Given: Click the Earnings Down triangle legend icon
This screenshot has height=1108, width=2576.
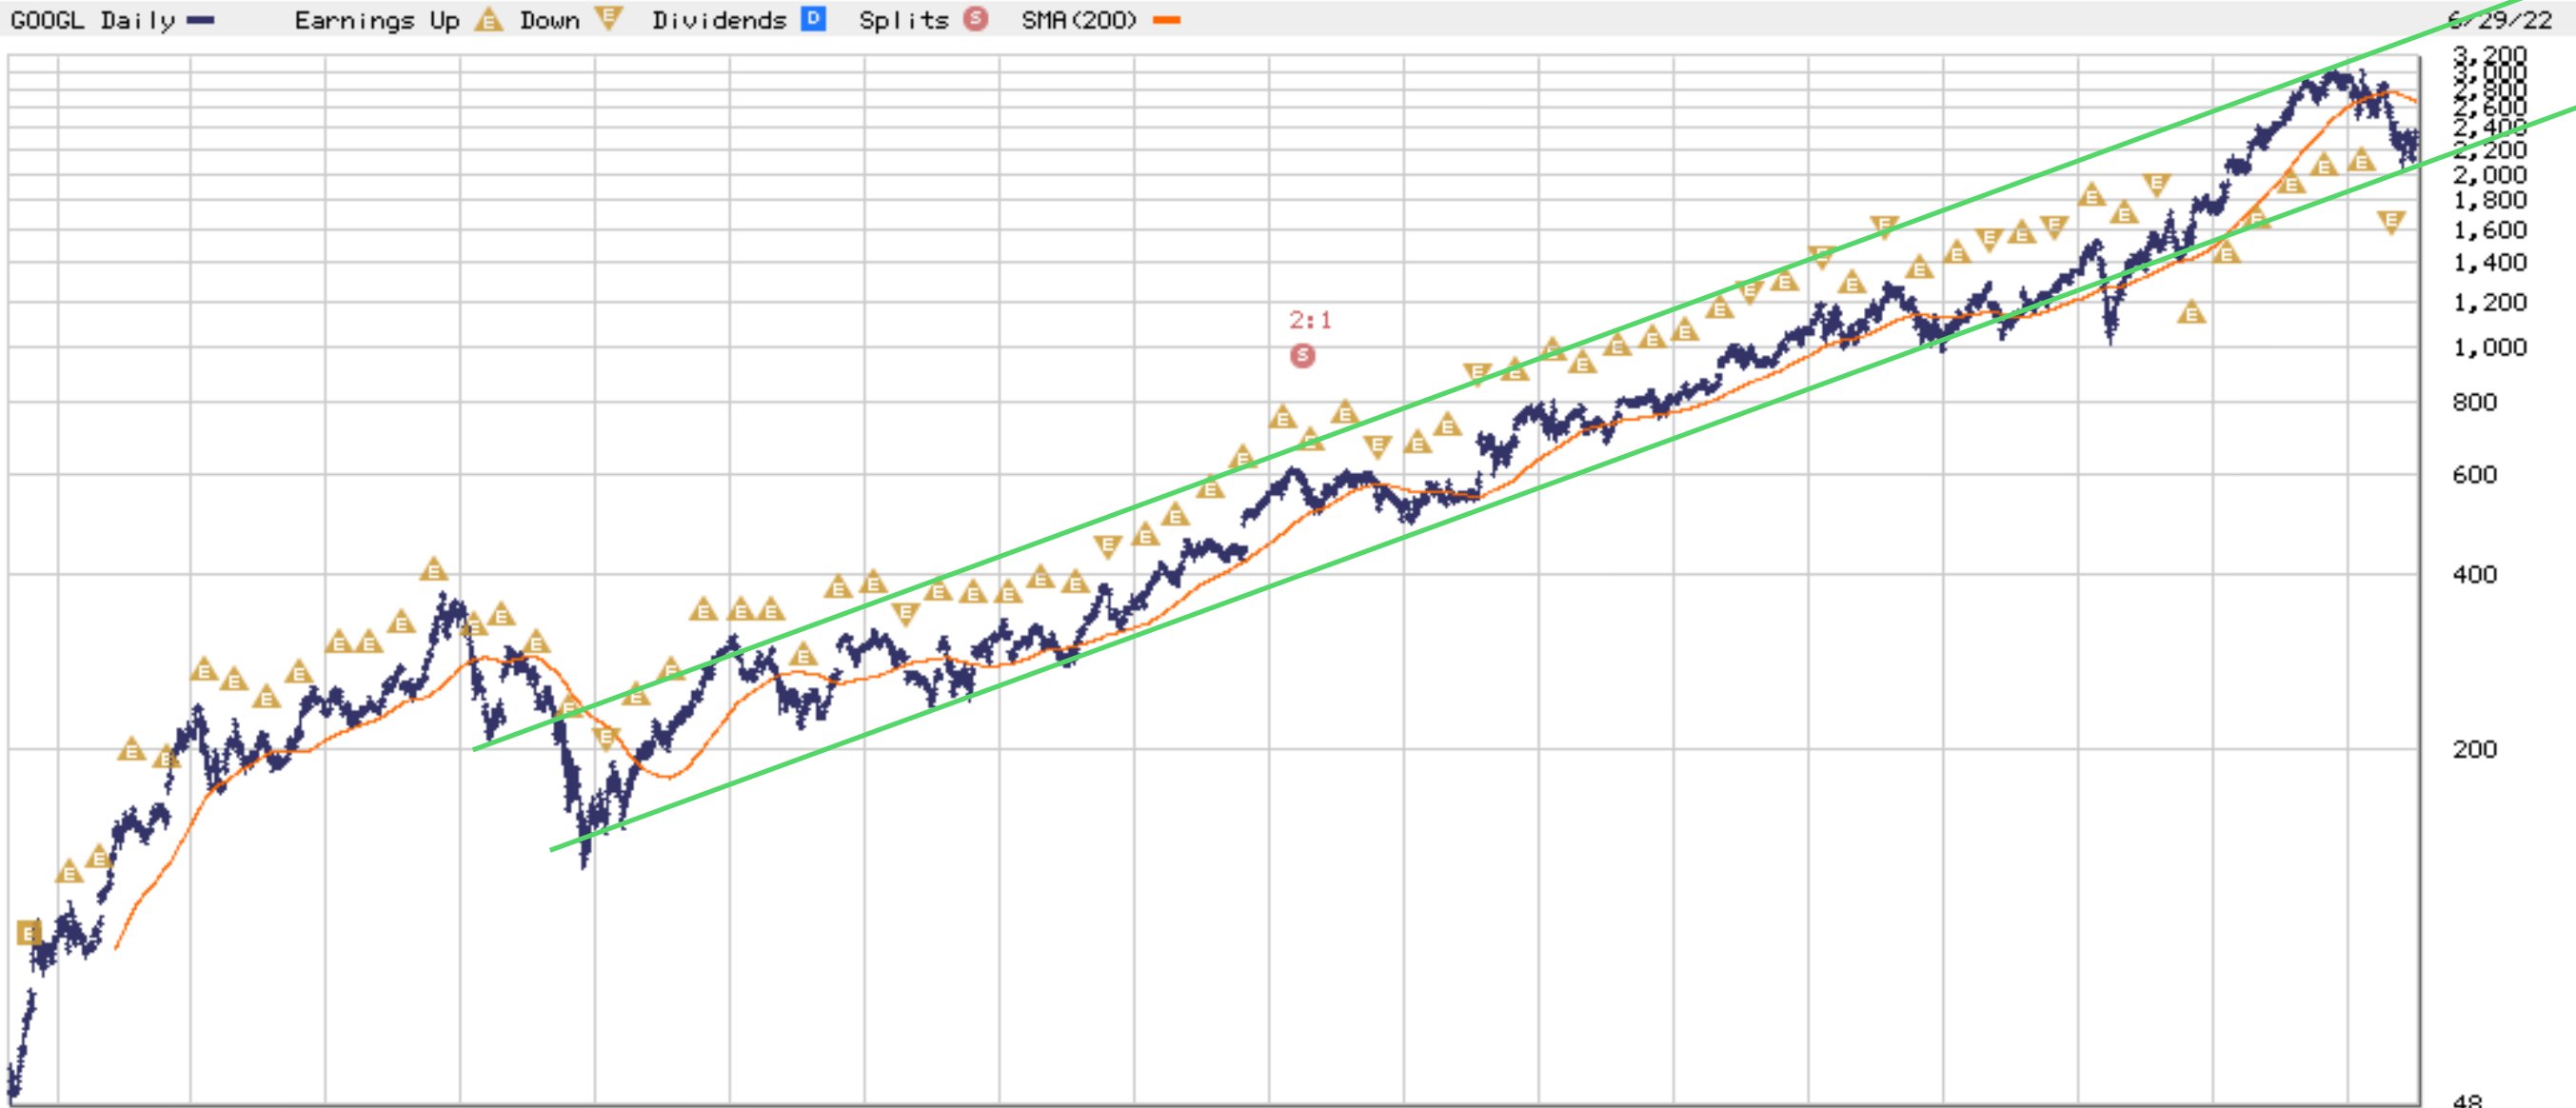Looking at the screenshot, I should 608,18.
